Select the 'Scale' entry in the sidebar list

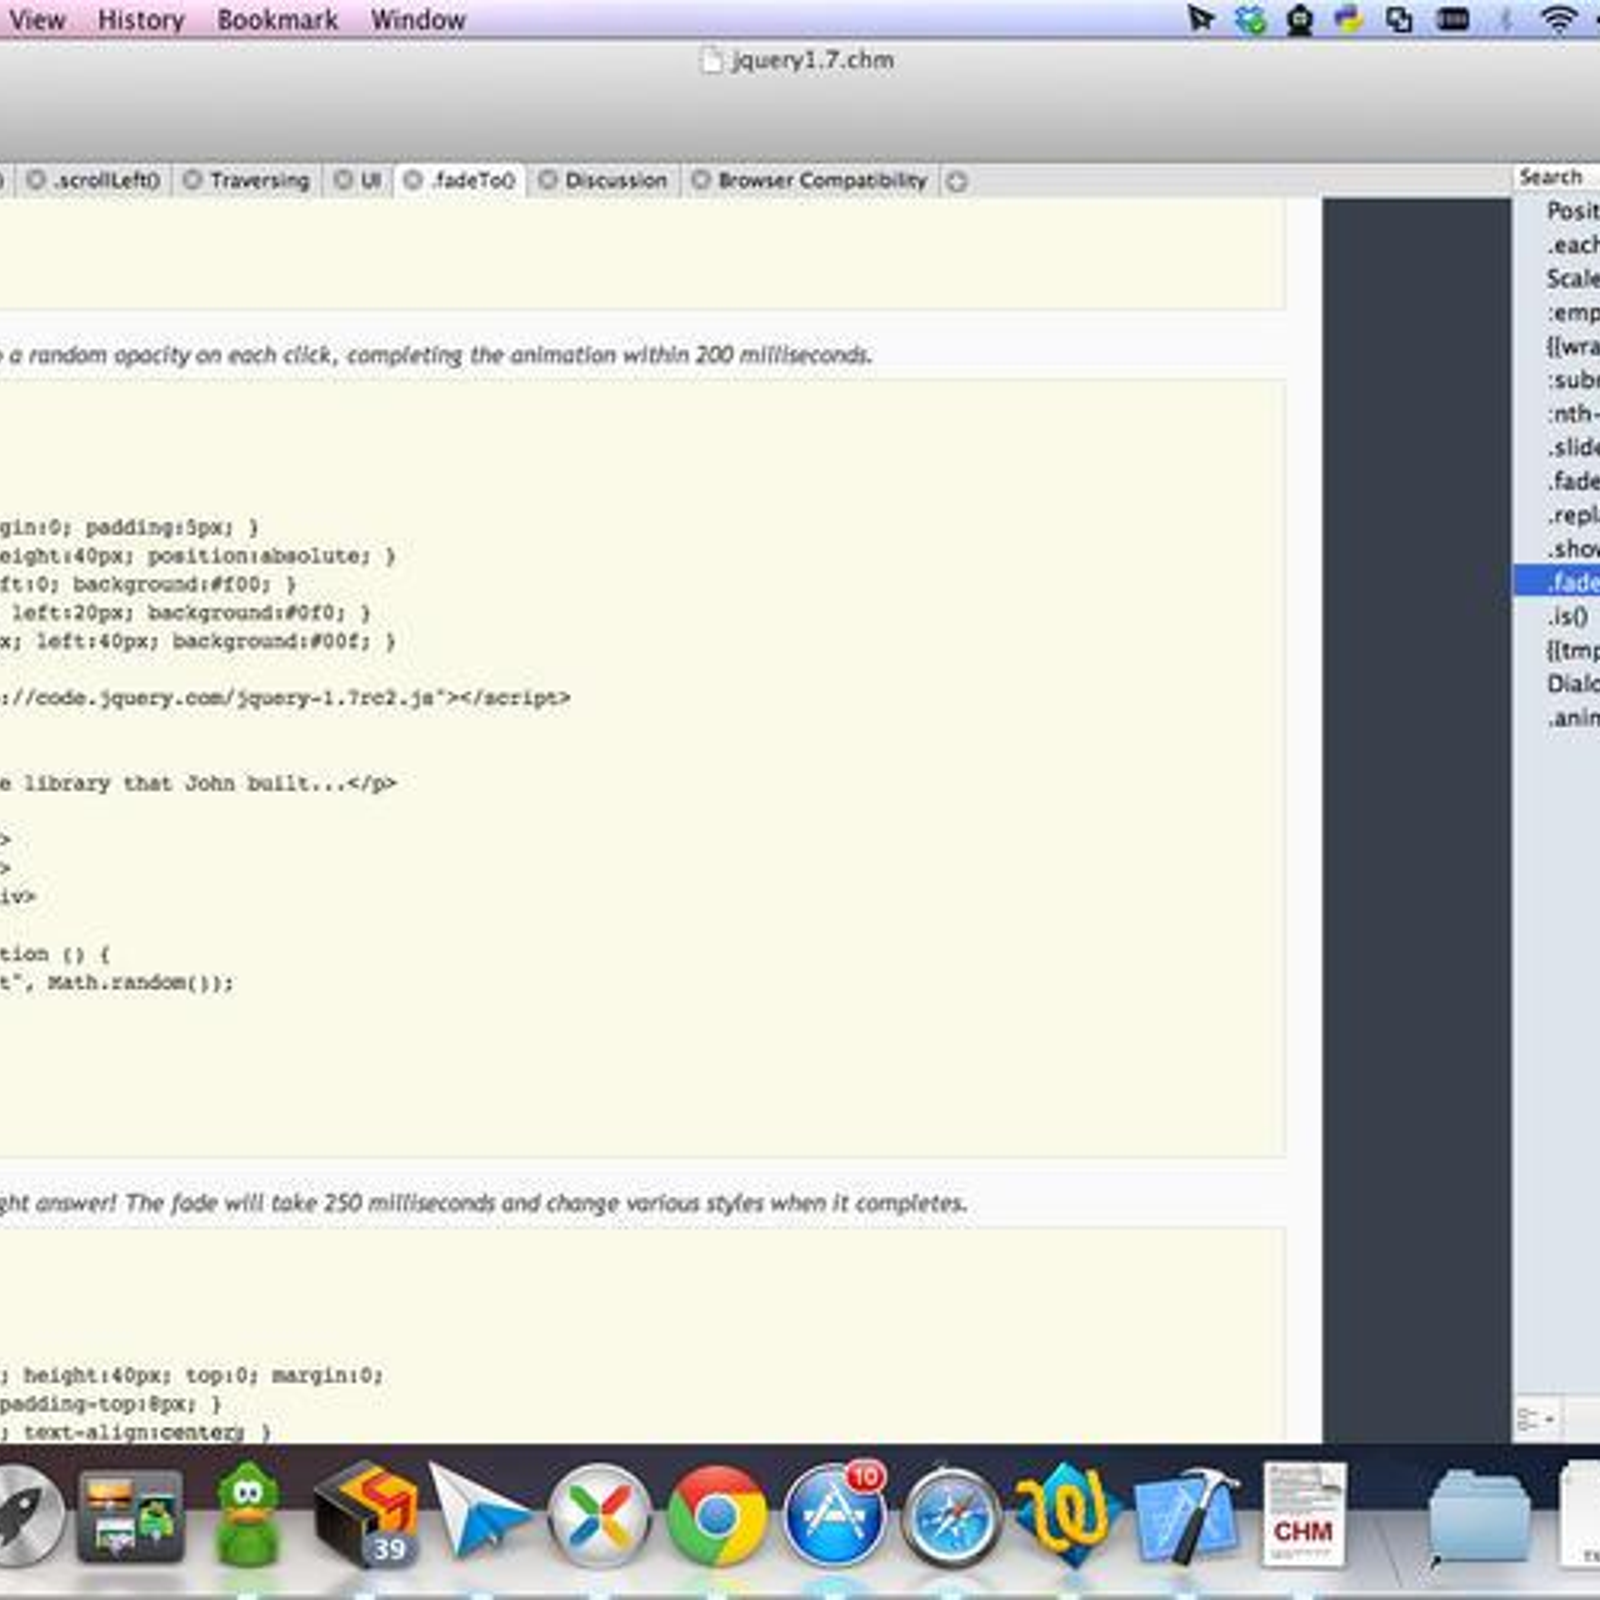coord(1557,279)
